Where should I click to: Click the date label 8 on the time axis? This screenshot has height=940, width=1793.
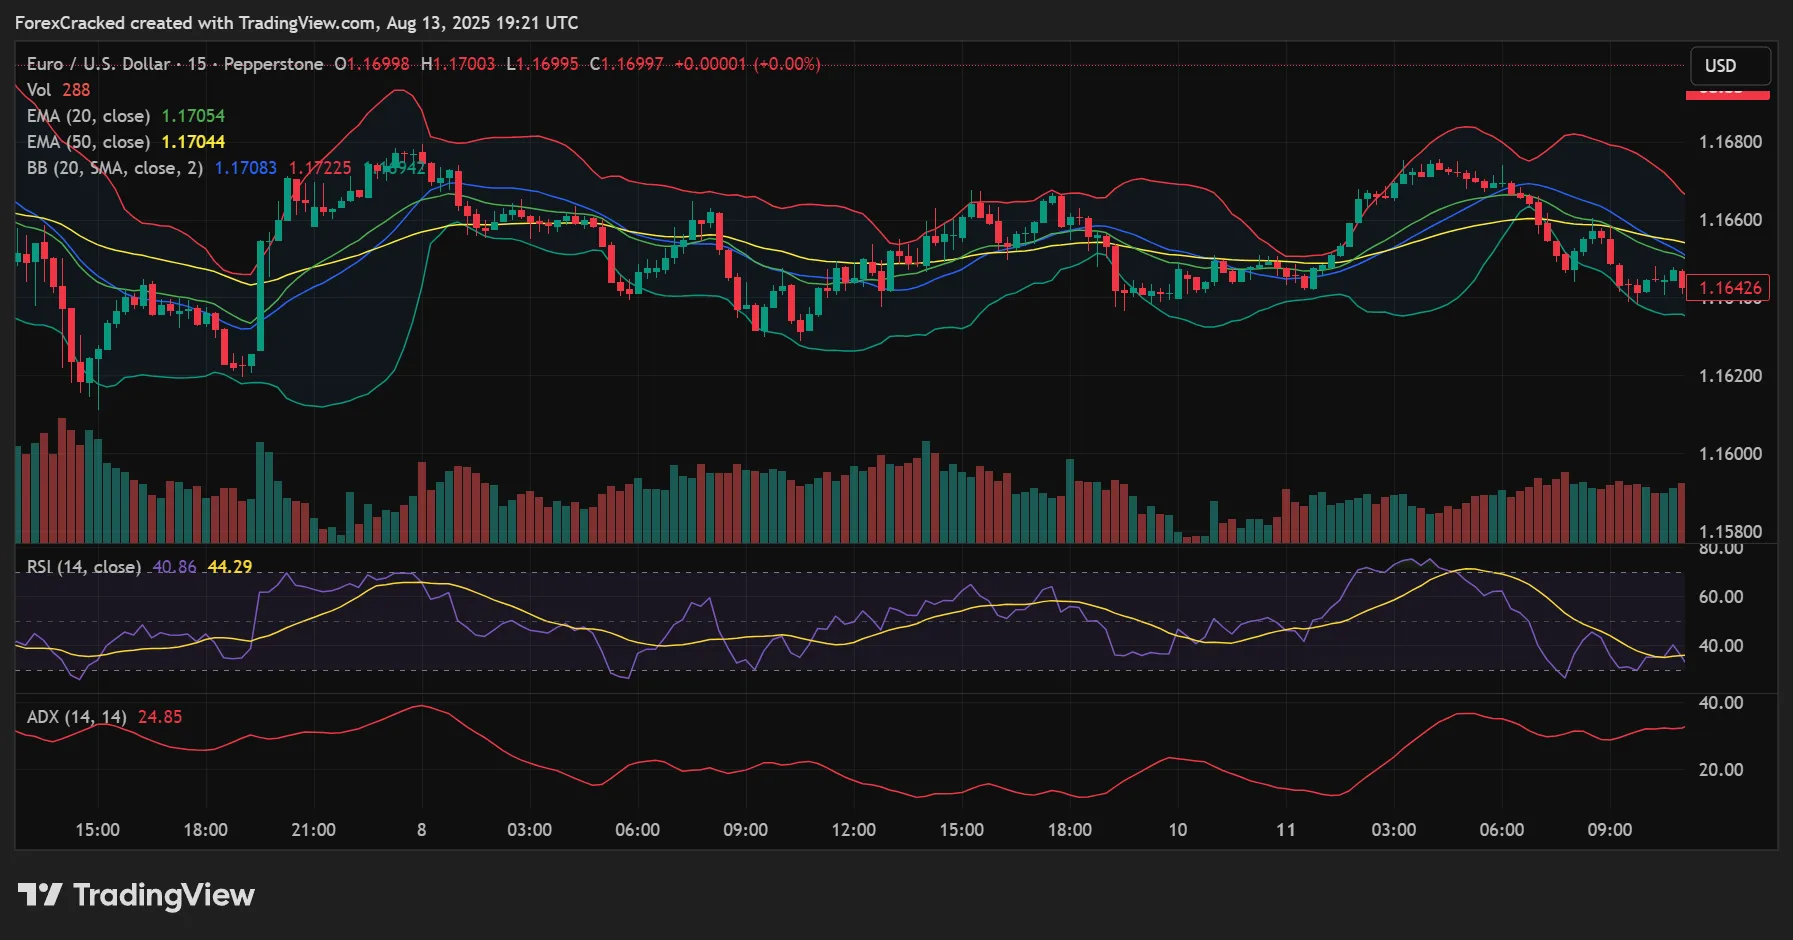[420, 829]
